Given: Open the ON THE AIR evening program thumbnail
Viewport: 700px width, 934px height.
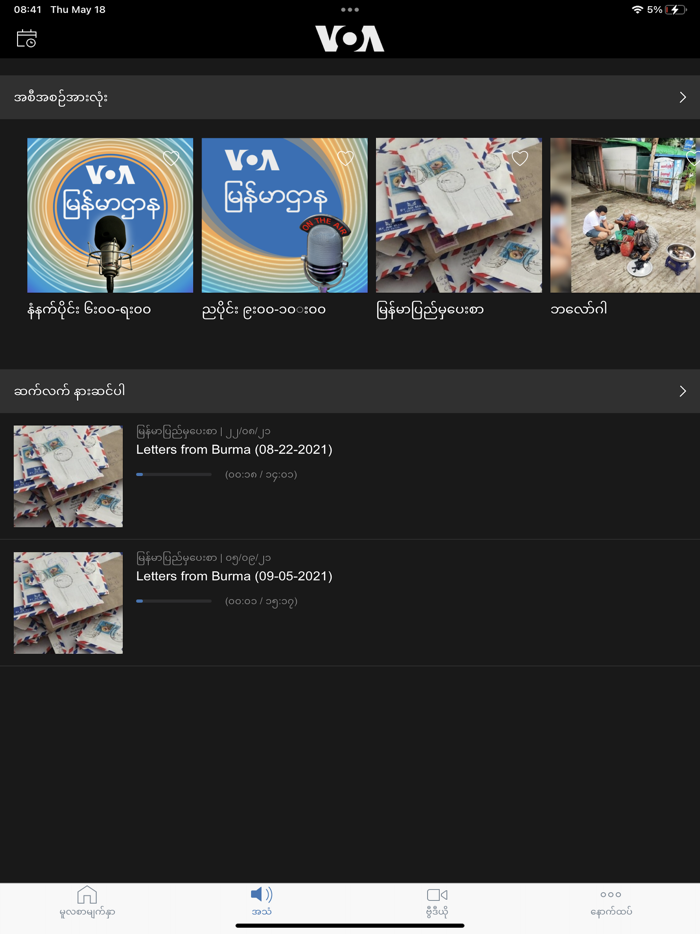Looking at the screenshot, I should click(x=285, y=215).
